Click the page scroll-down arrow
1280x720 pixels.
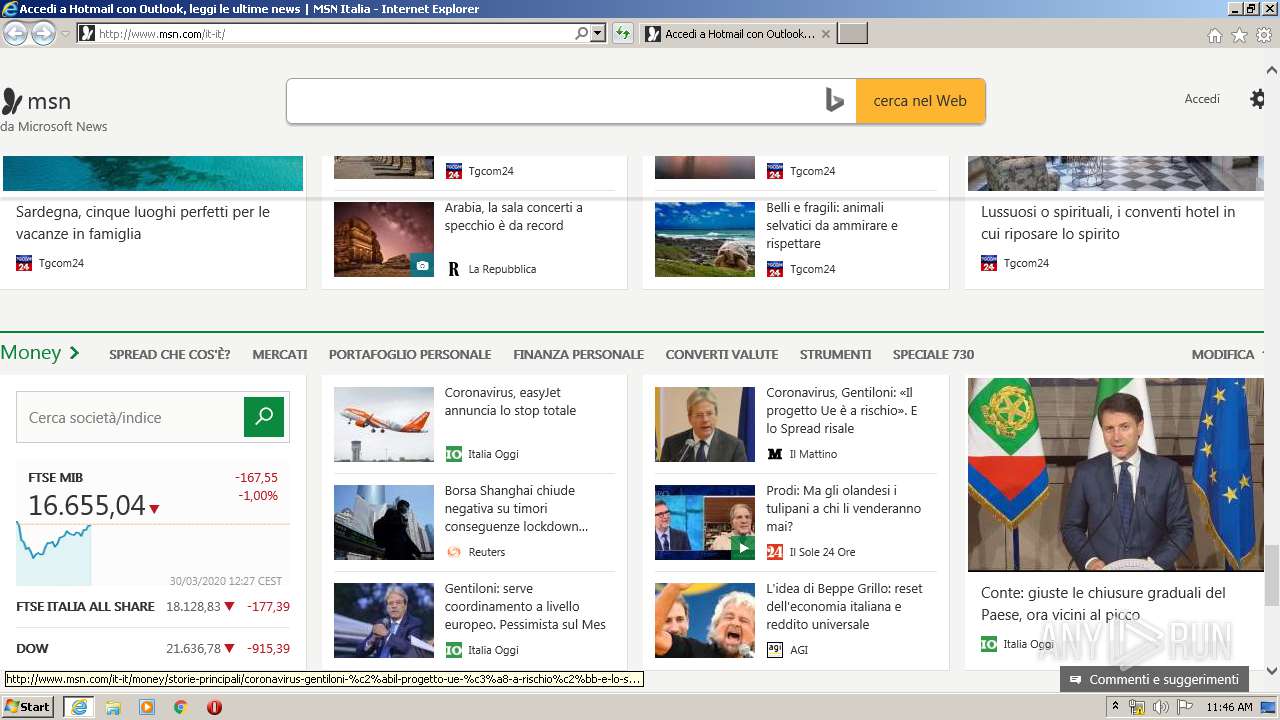[x=1272, y=671]
